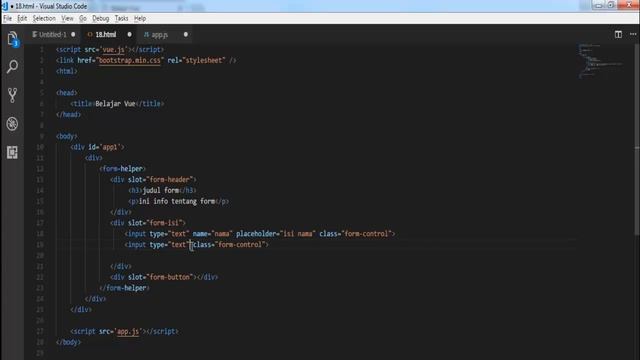The height and width of the screenshot is (360, 640).
Task: Click line number 20 in the gutter
Action: (40, 256)
